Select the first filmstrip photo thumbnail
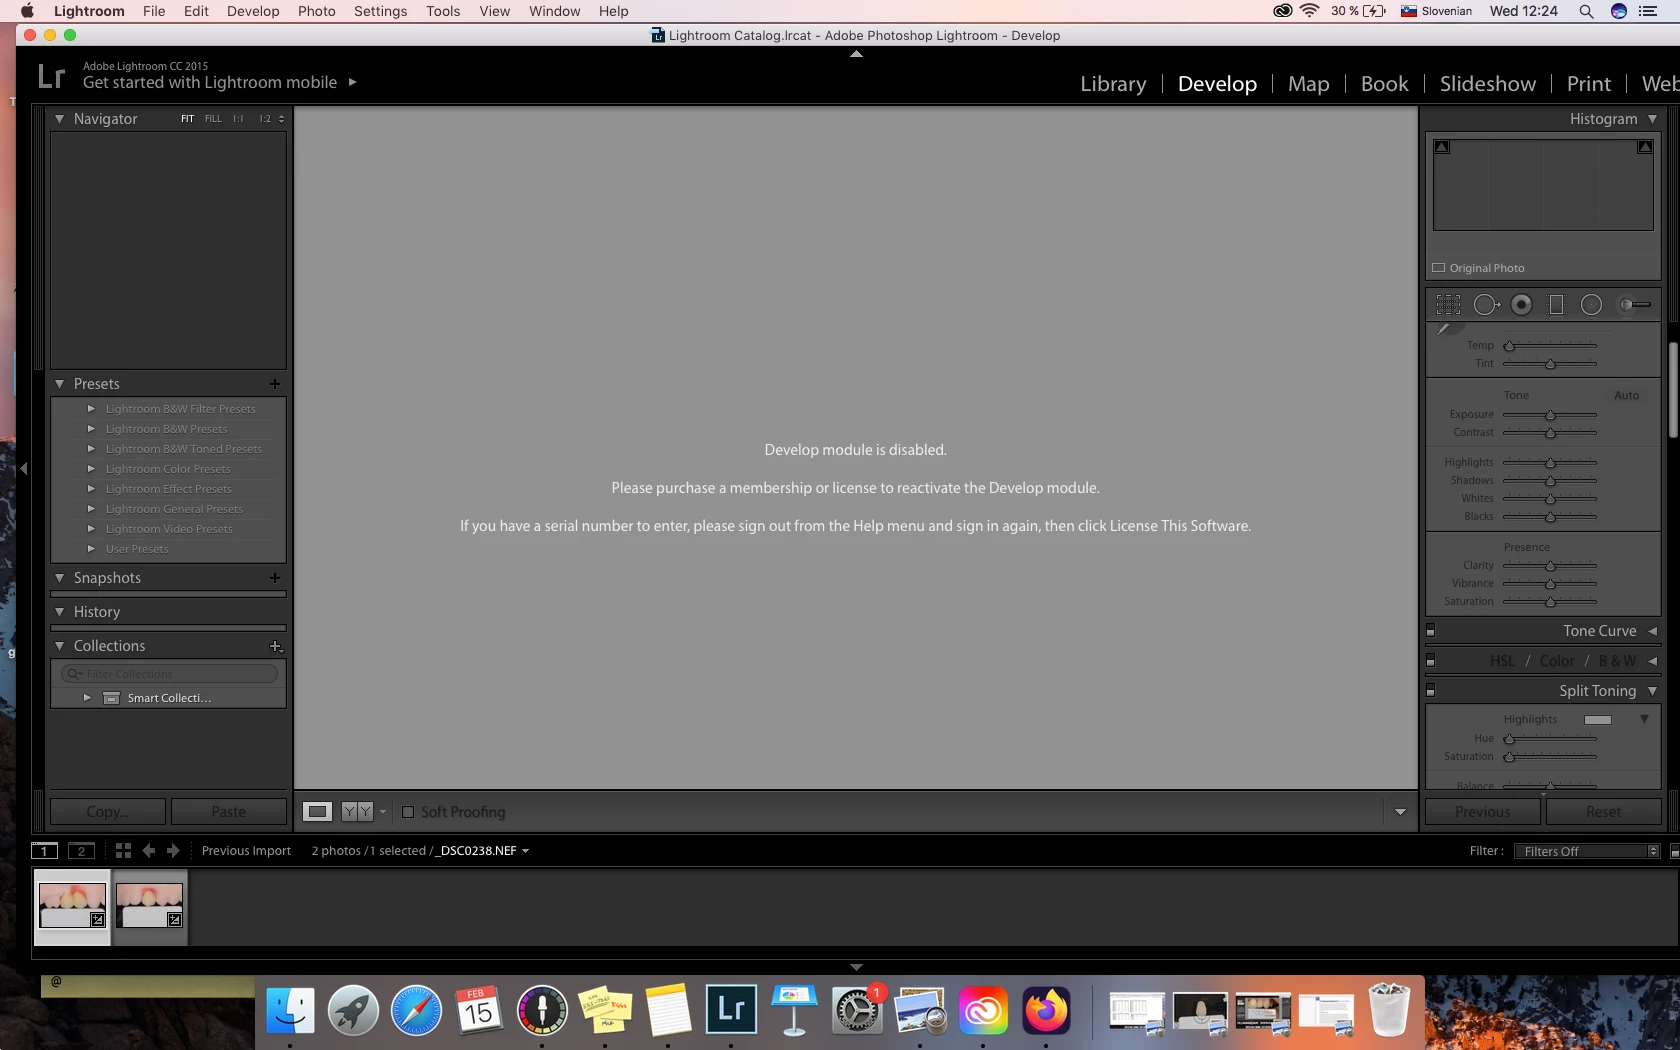This screenshot has width=1680, height=1050. tap(72, 906)
